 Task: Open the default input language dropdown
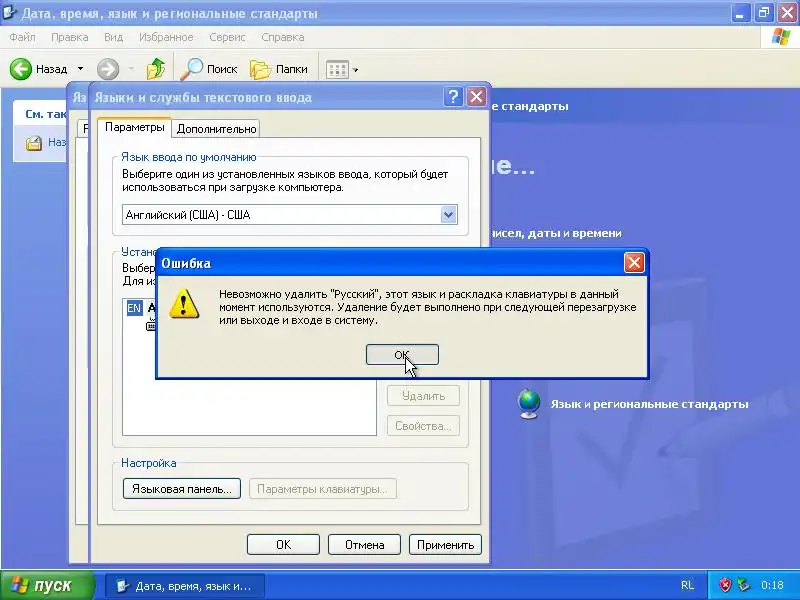448,215
